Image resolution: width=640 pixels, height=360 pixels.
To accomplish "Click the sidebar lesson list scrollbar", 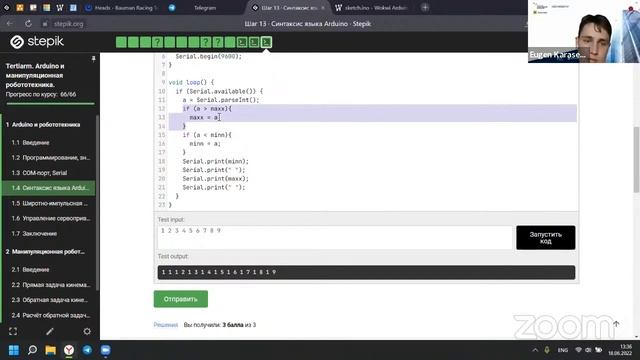I will coord(97,202).
